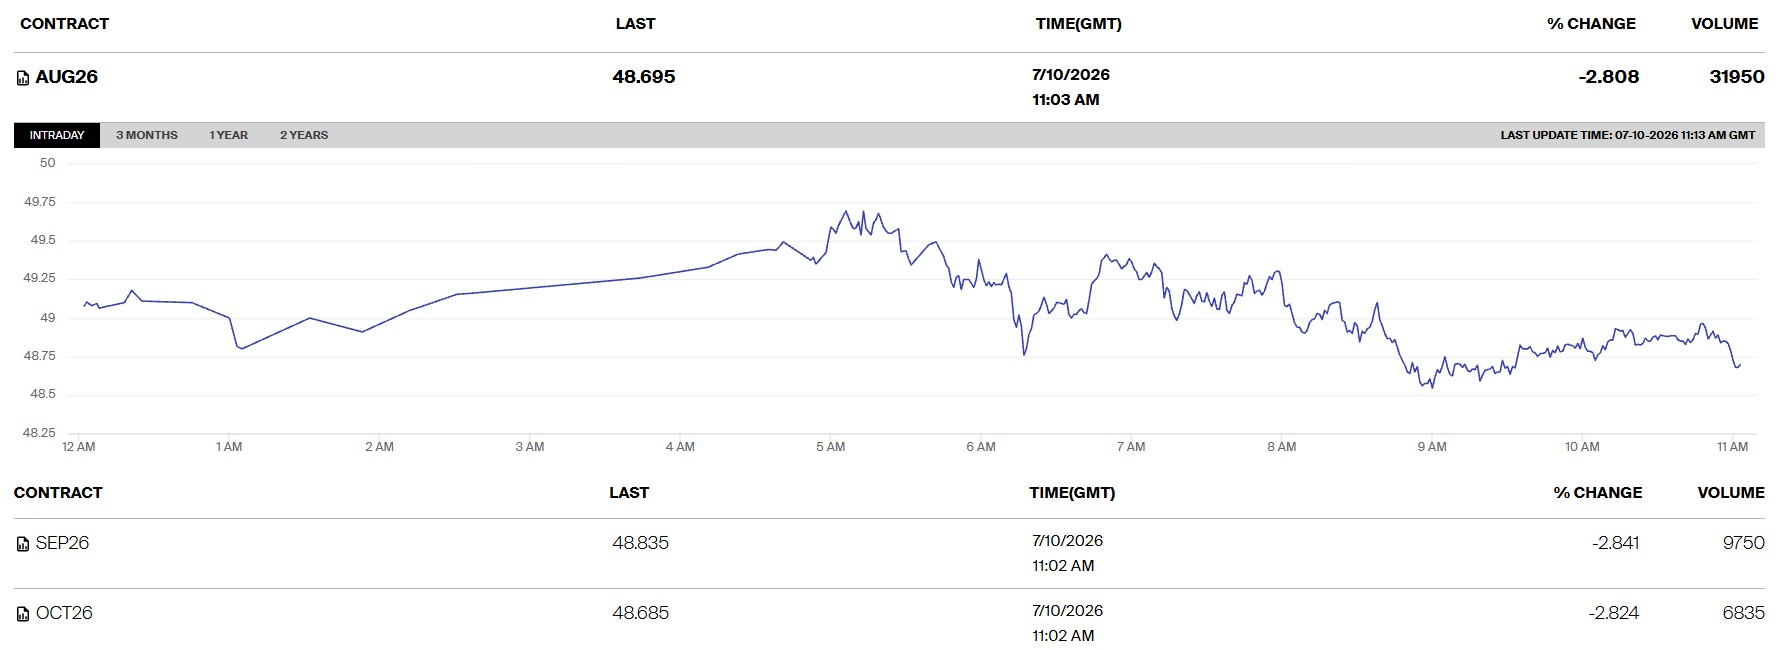The image size is (1791, 650).
Task: Switch to the 2 YEARS chart view
Action: coord(304,135)
